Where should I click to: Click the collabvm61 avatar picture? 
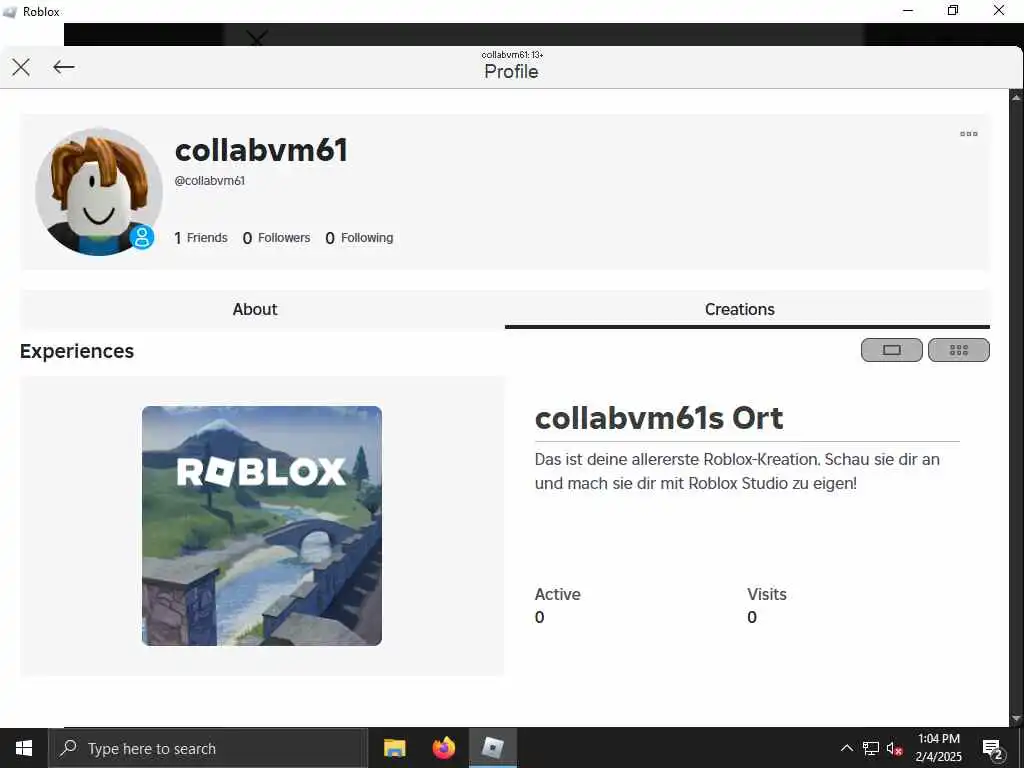pos(99,191)
